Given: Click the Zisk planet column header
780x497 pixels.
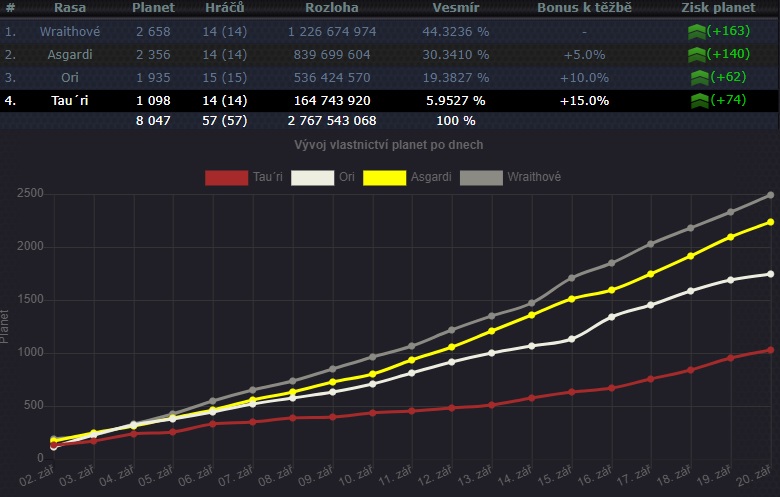Looking at the screenshot, I should coord(717,9).
